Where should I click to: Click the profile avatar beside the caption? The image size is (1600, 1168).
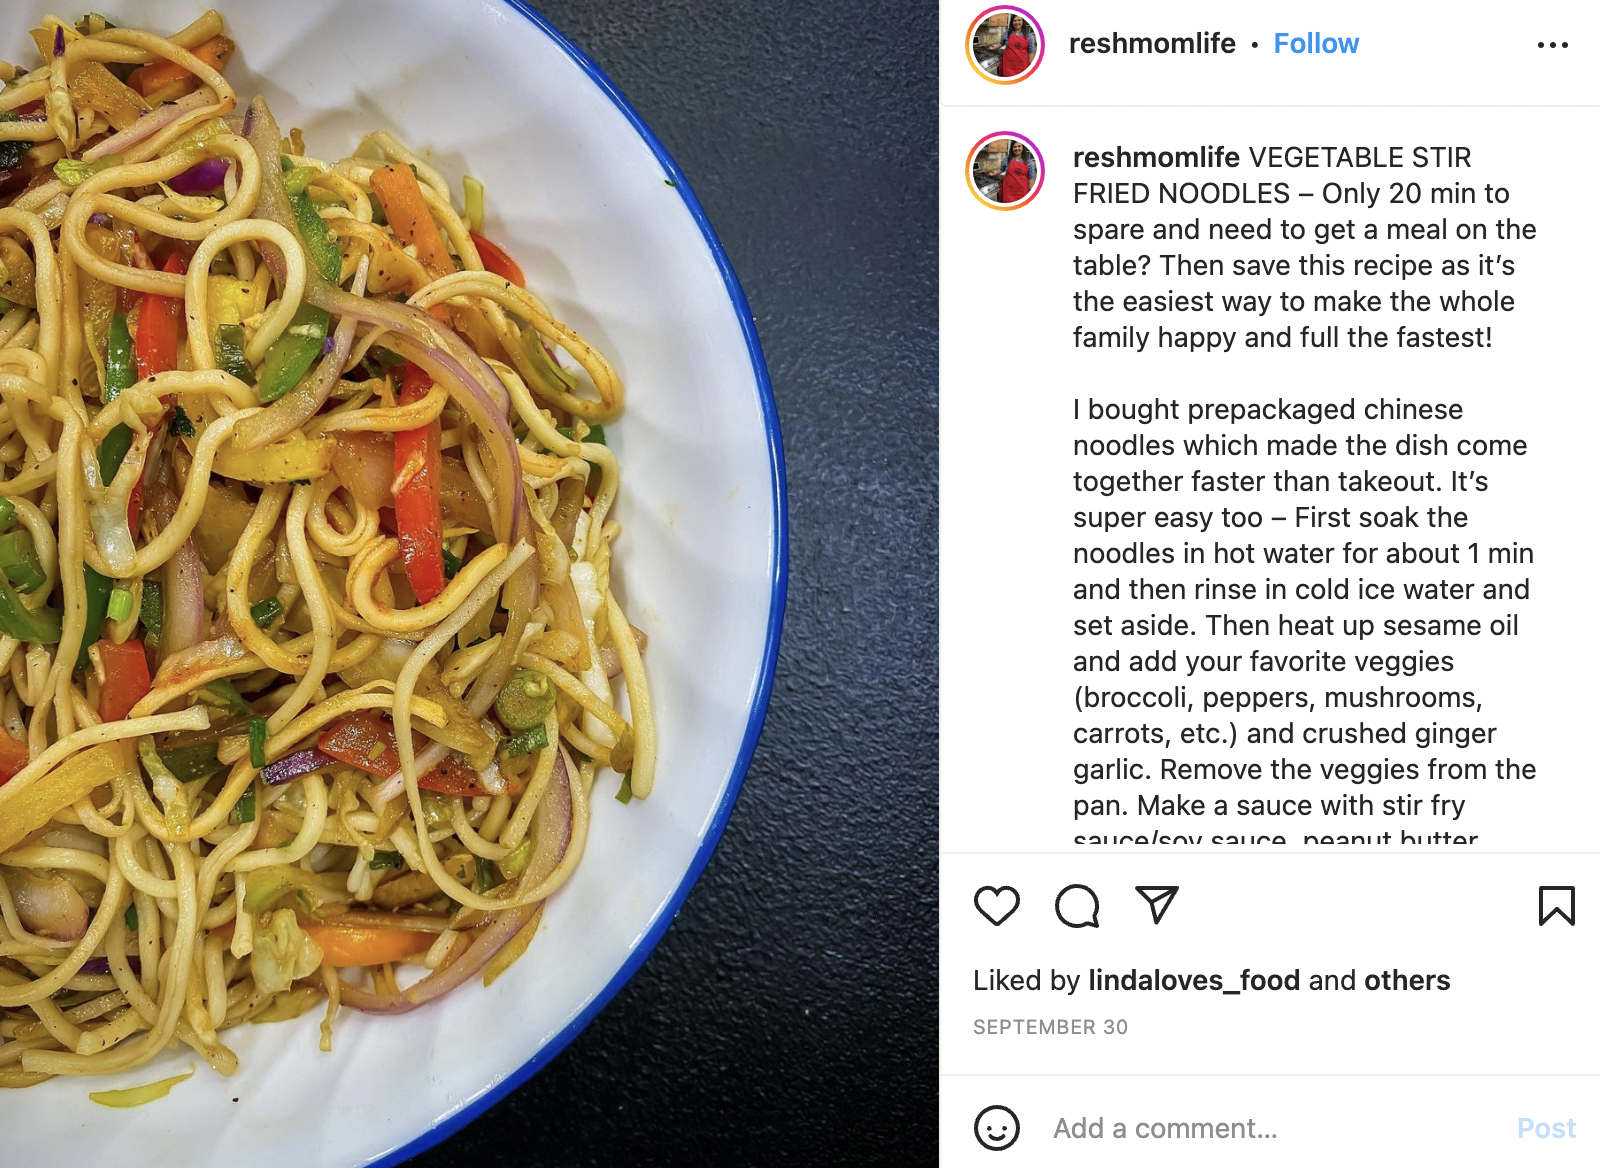point(1005,171)
